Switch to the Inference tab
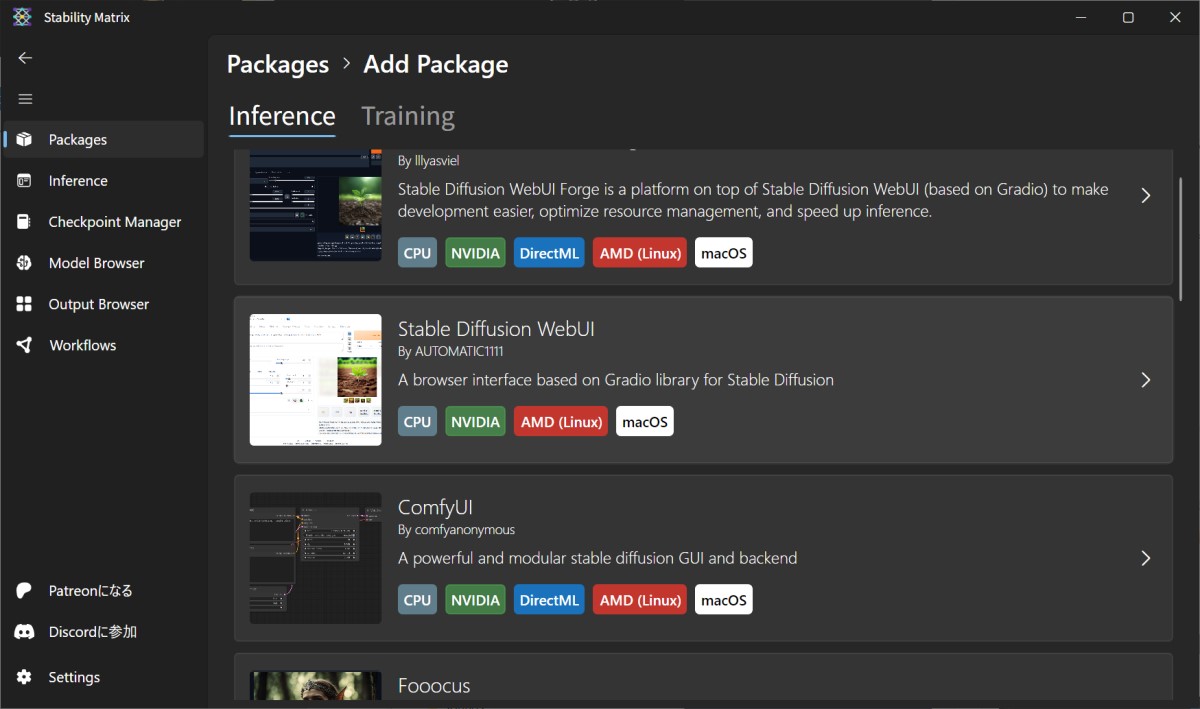Viewport: 1200px width, 709px height. pyautogui.click(x=282, y=116)
